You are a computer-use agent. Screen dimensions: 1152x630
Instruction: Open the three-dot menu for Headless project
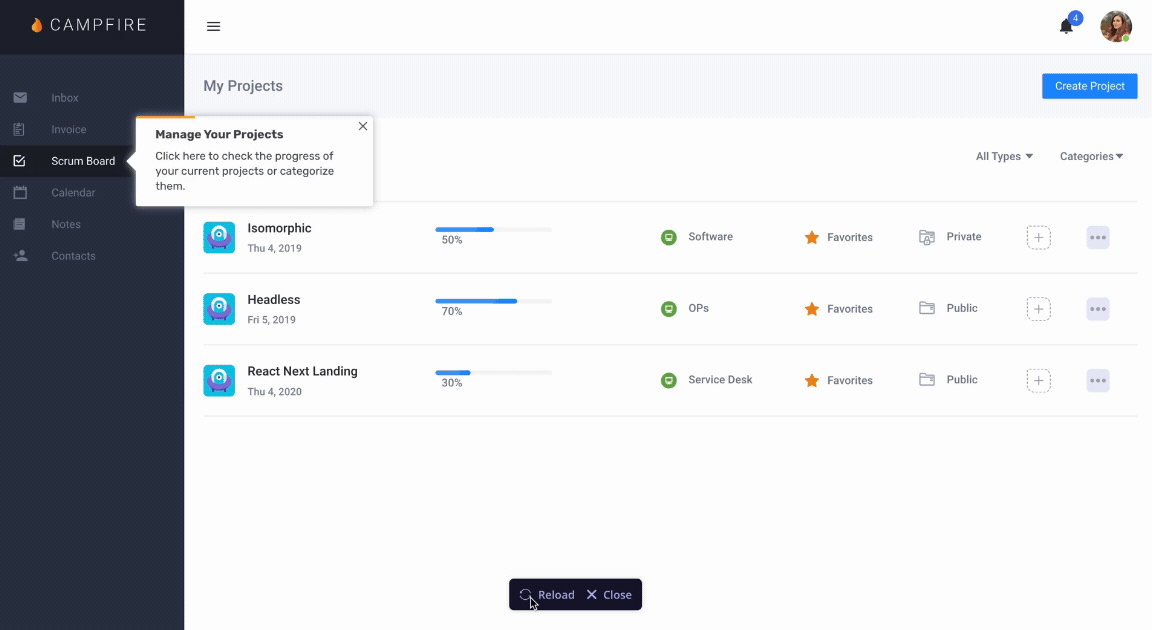1097,308
